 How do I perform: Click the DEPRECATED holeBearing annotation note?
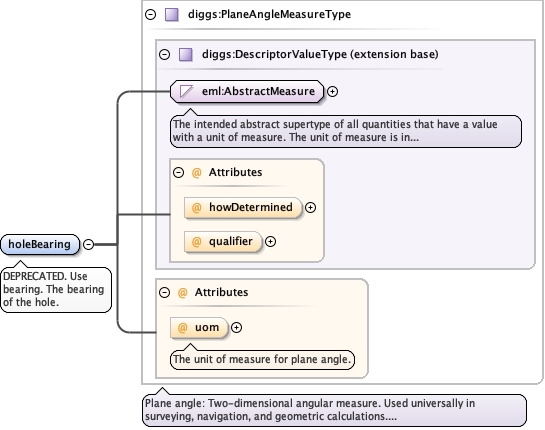tap(56, 290)
